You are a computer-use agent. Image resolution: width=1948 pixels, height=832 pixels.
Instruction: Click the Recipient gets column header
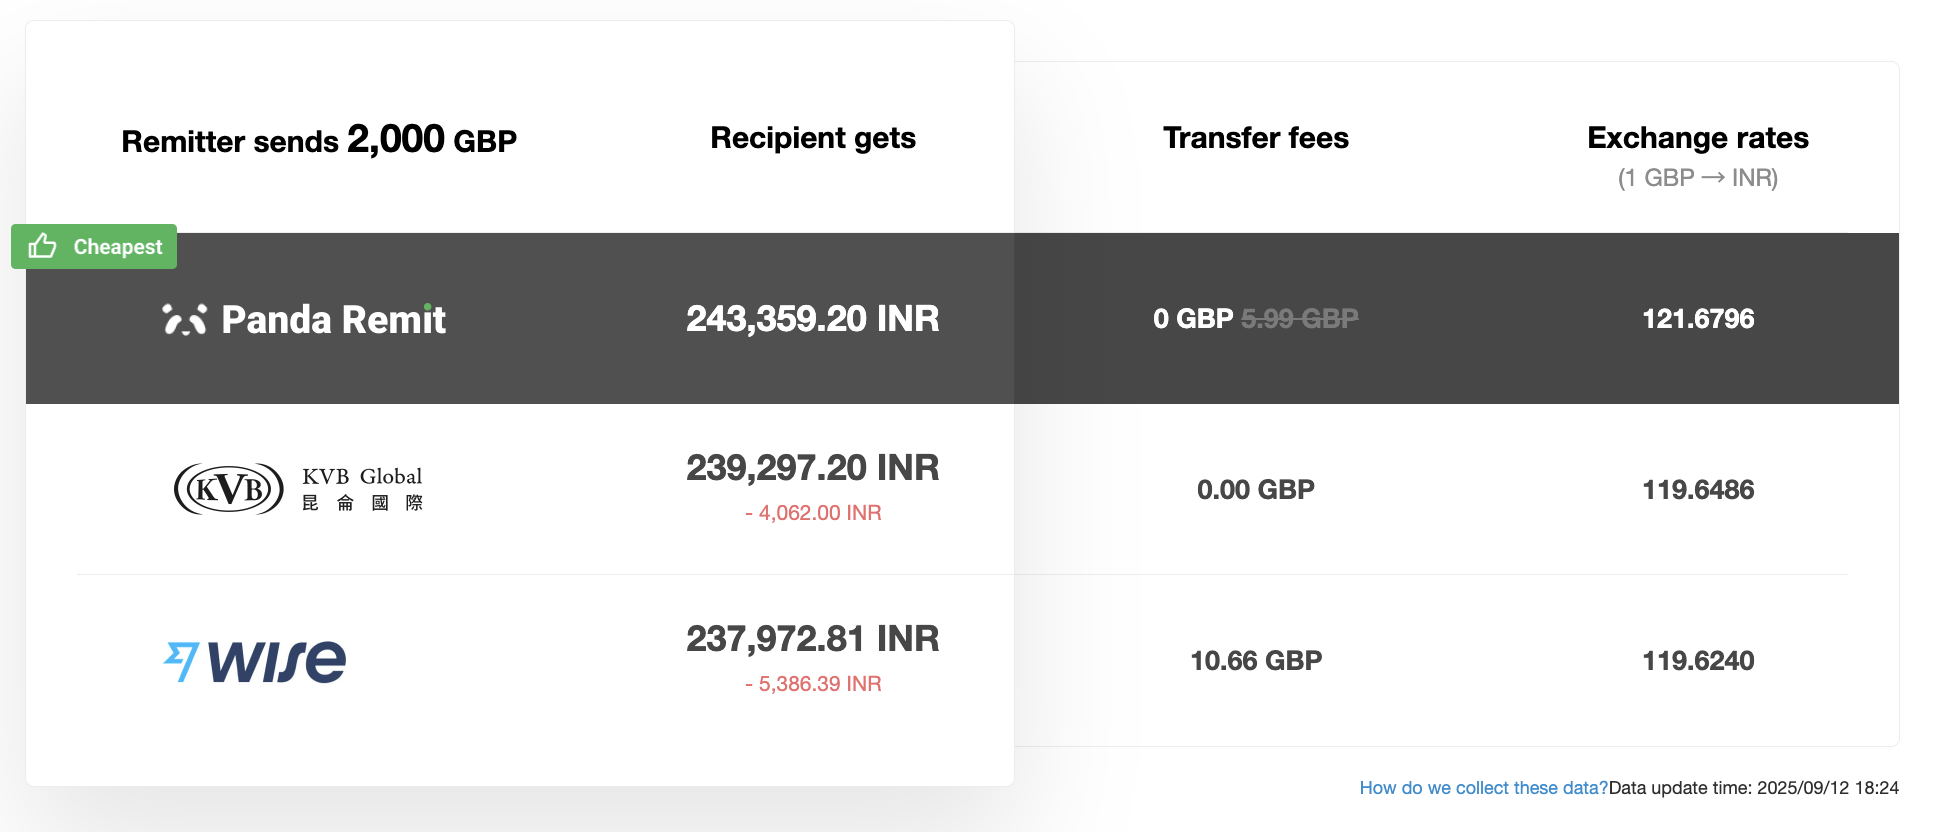tap(812, 138)
